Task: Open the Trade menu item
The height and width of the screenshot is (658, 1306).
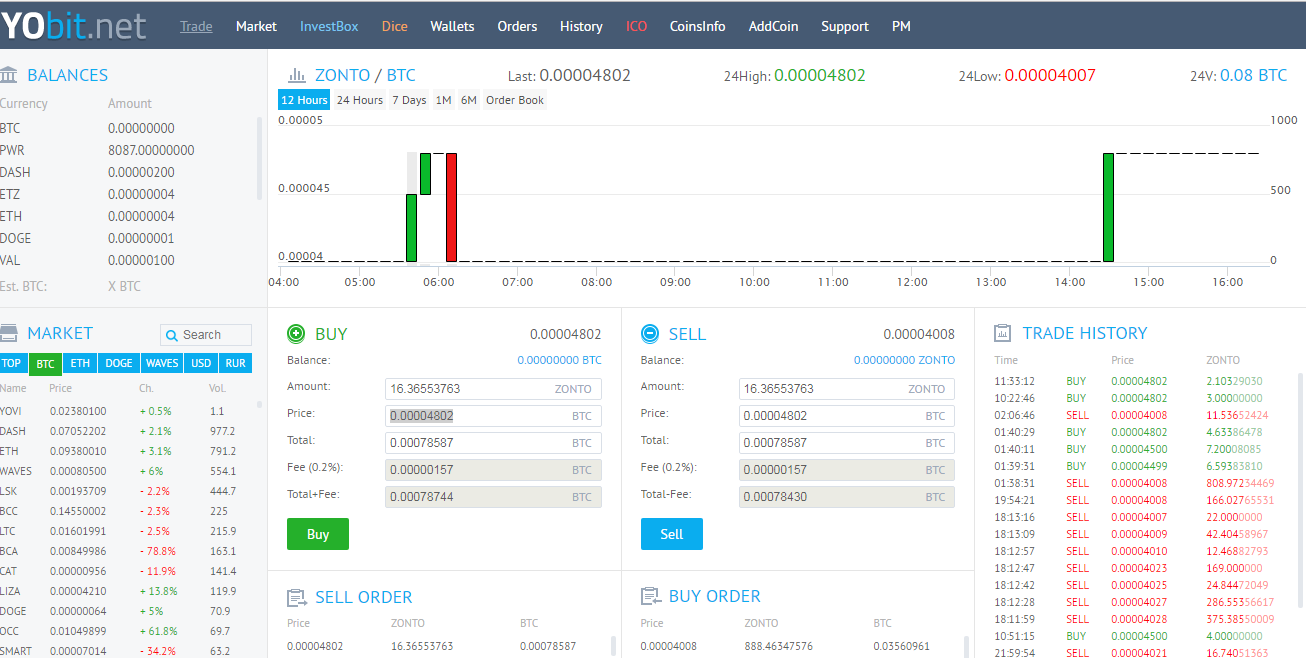Action: (x=196, y=26)
